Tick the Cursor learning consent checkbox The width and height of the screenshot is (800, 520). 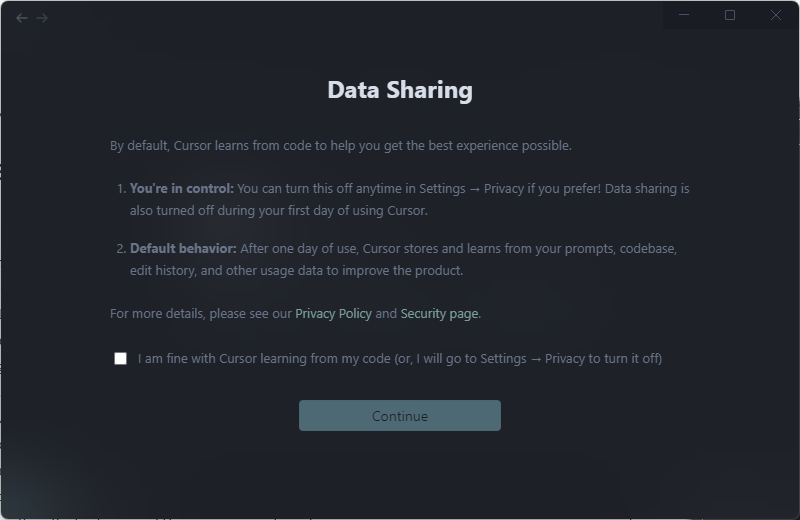click(x=120, y=359)
